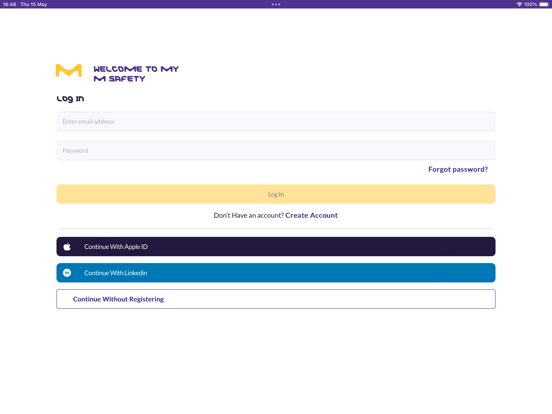The image size is (552, 414).
Task: Tap the status bar clock
Action: coord(10,4)
